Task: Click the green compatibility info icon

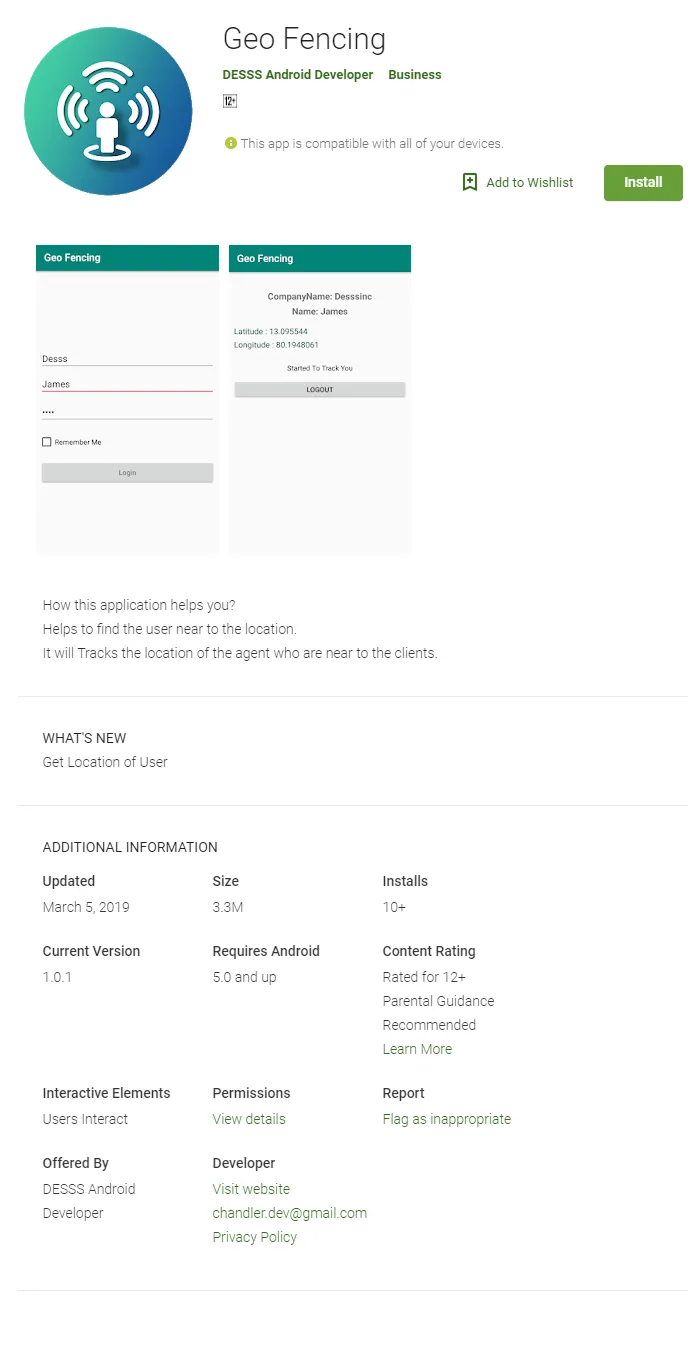Action: (x=231, y=143)
